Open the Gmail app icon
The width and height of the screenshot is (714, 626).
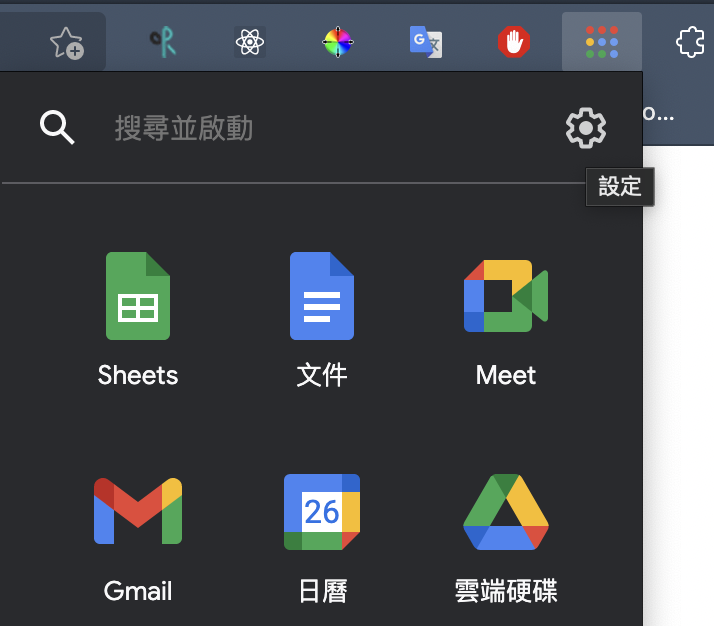(138, 511)
